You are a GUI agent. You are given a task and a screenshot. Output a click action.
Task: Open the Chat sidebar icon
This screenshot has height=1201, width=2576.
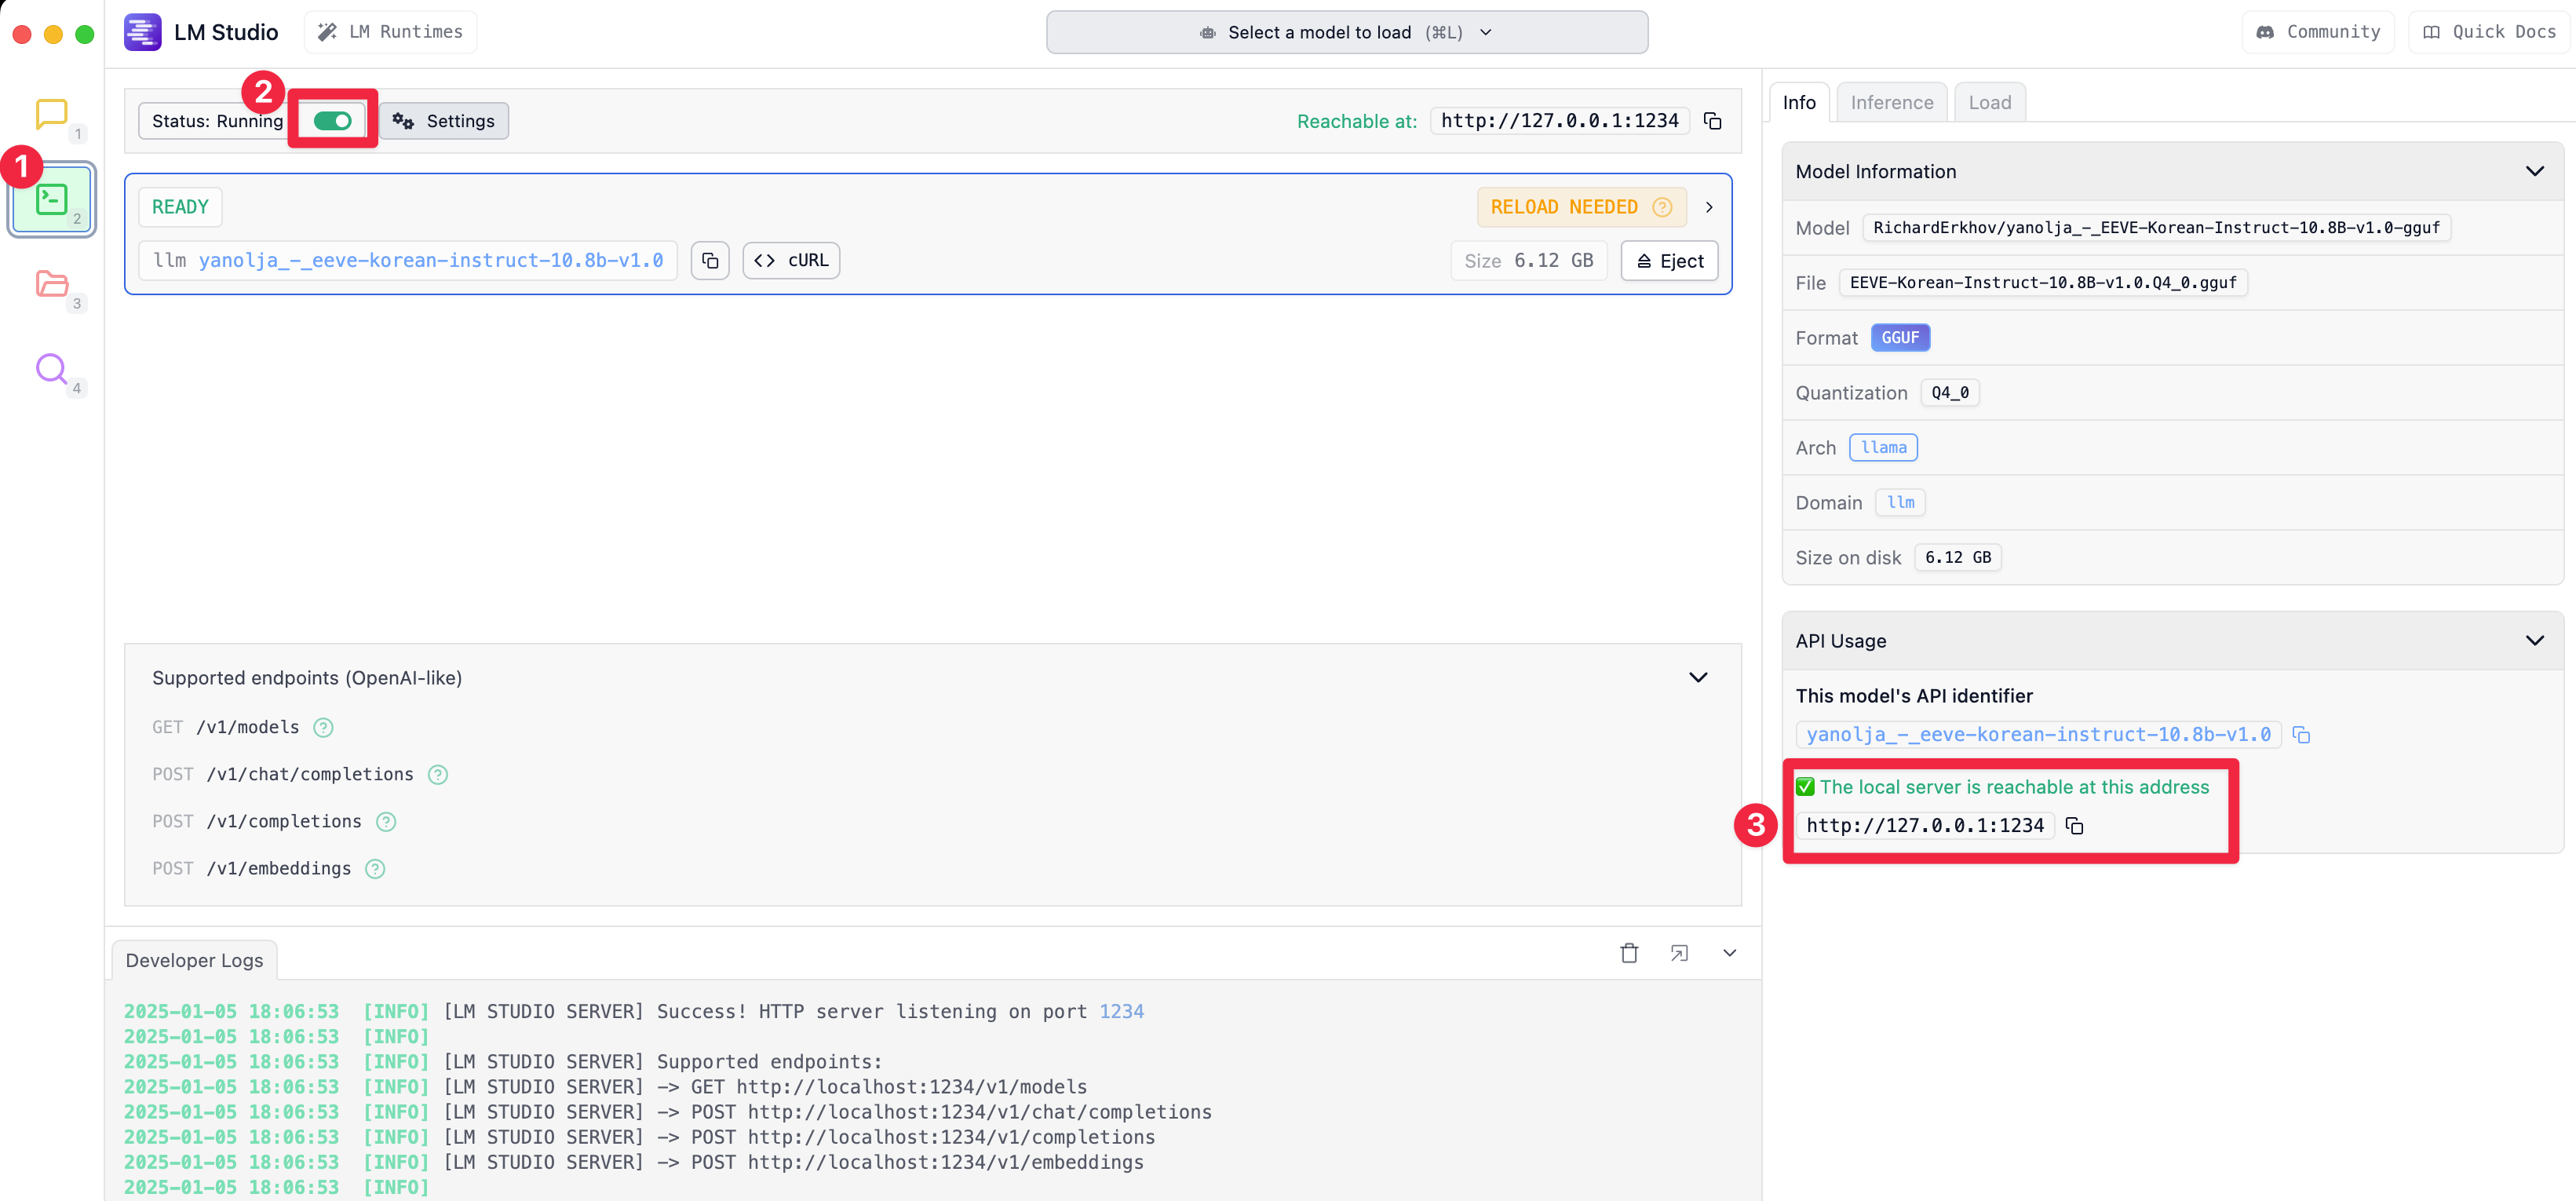click(x=51, y=114)
